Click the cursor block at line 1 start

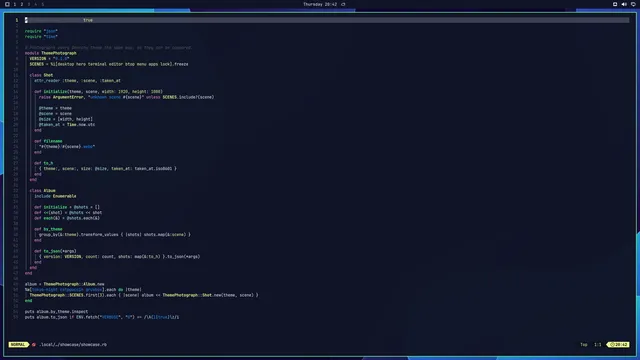pyautogui.click(x=26, y=20)
